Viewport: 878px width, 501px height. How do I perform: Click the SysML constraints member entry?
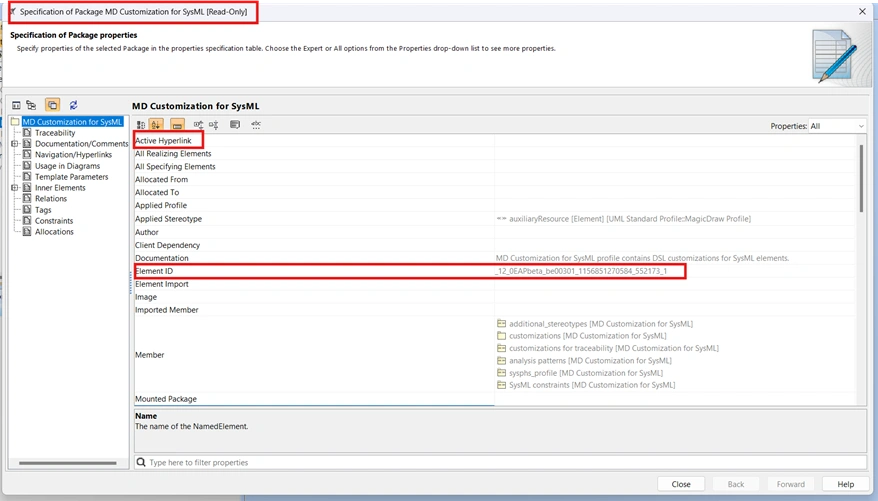[591, 385]
